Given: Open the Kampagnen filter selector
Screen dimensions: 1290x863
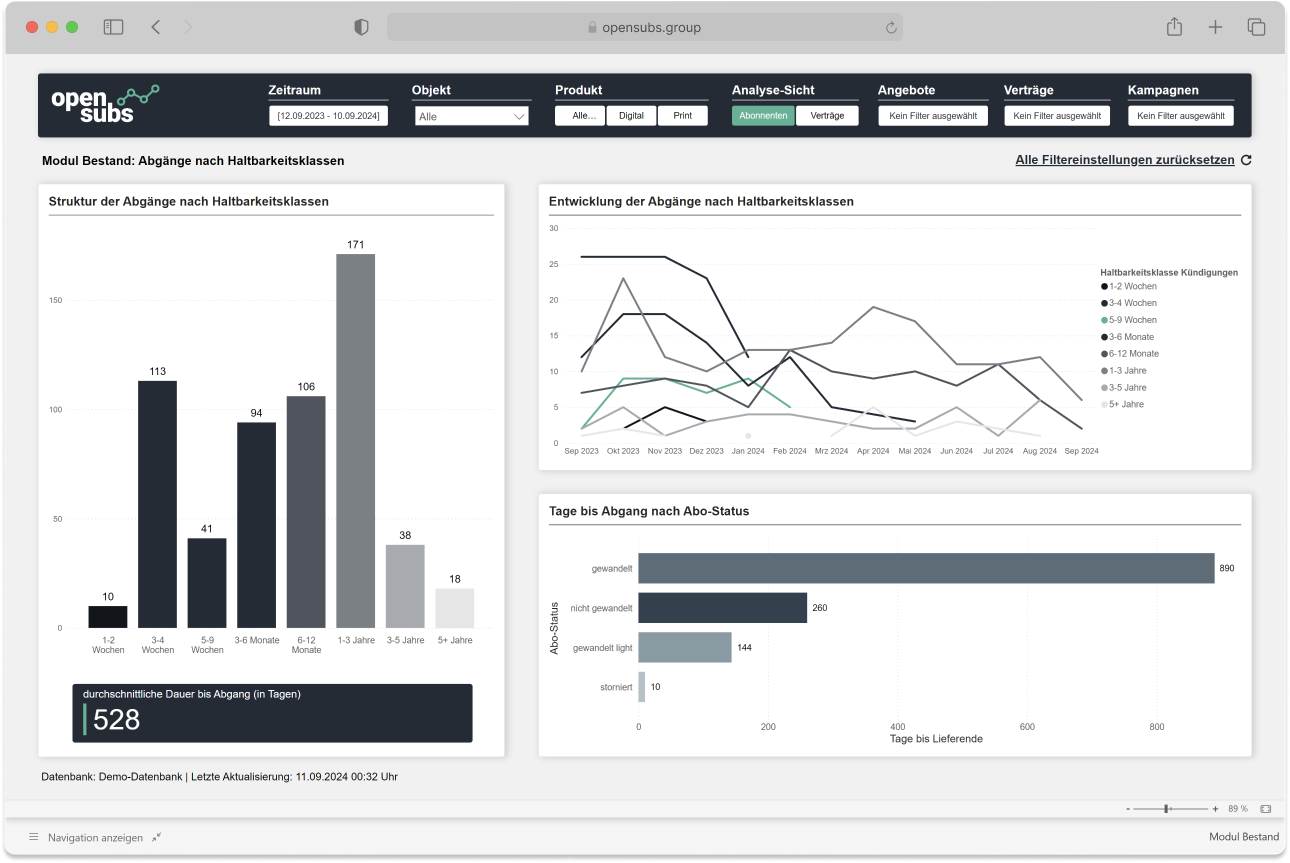Looking at the screenshot, I should 1180,116.
